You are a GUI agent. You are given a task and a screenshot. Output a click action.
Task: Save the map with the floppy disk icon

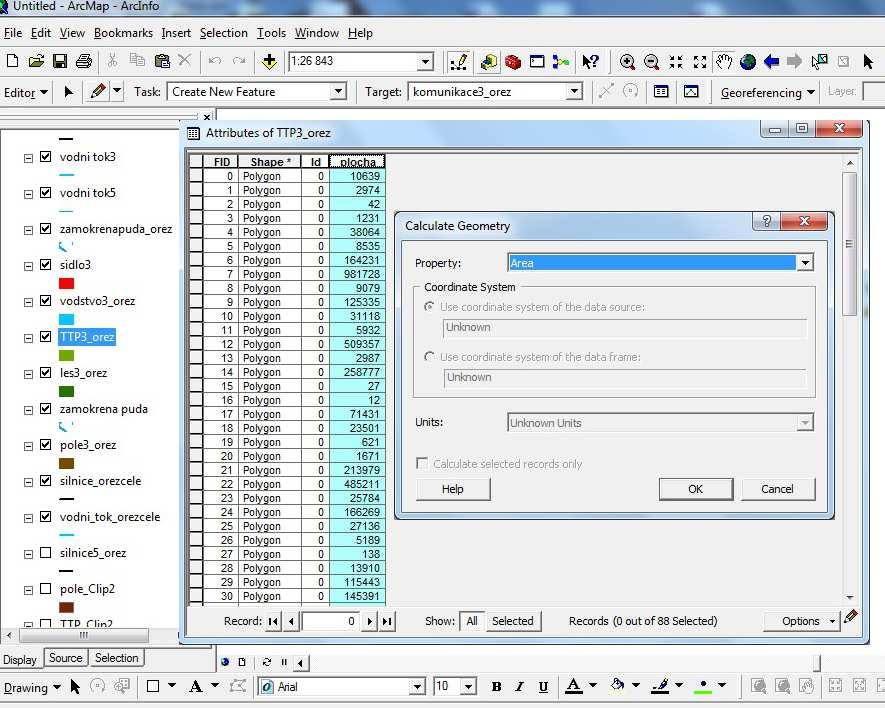tap(60, 61)
